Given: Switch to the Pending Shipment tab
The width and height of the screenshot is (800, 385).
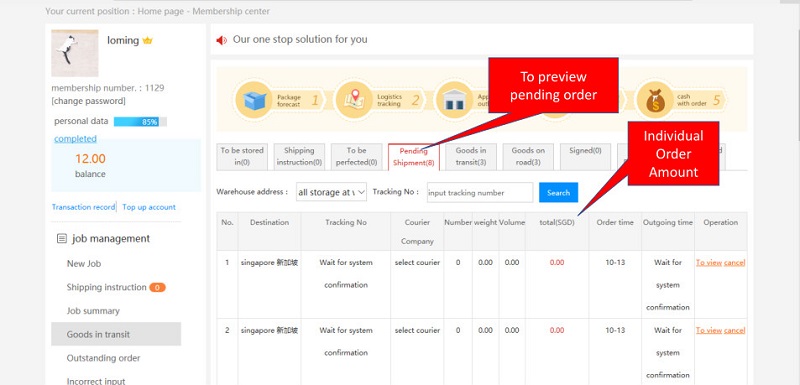Looking at the screenshot, I should (x=413, y=157).
